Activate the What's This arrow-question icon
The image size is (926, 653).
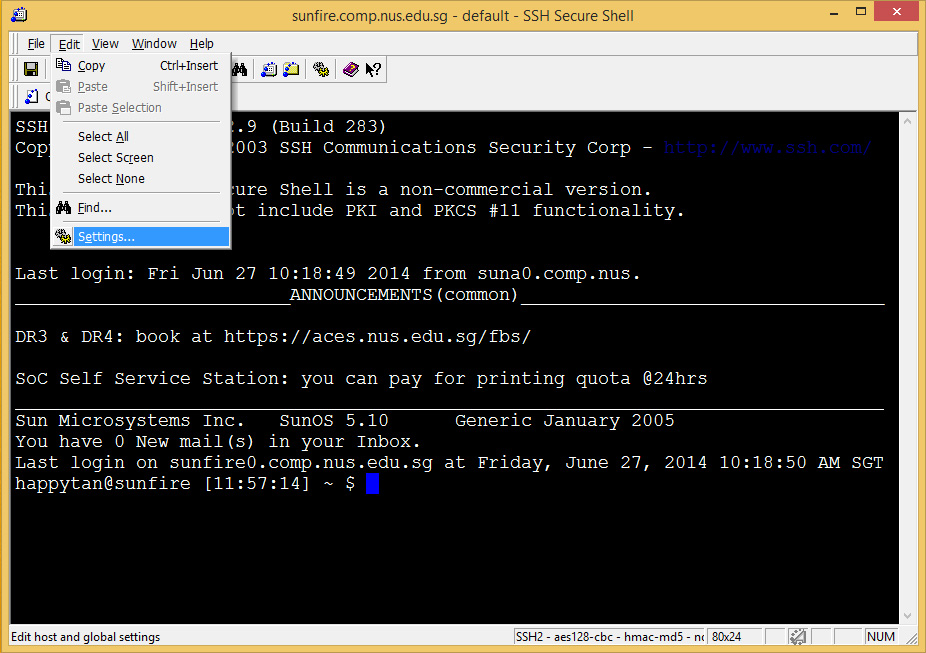tap(373, 70)
